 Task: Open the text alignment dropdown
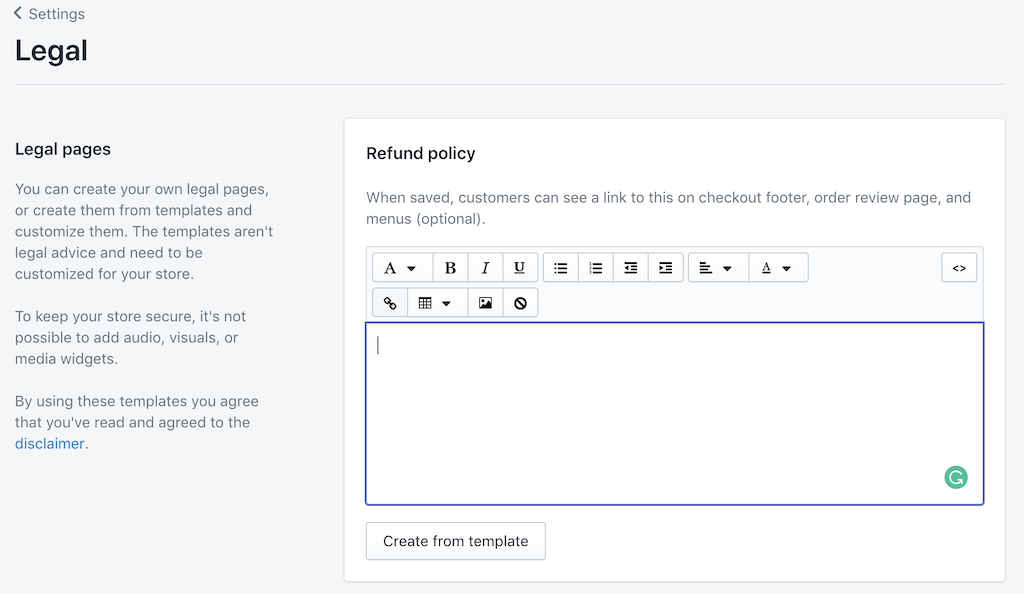click(x=716, y=268)
